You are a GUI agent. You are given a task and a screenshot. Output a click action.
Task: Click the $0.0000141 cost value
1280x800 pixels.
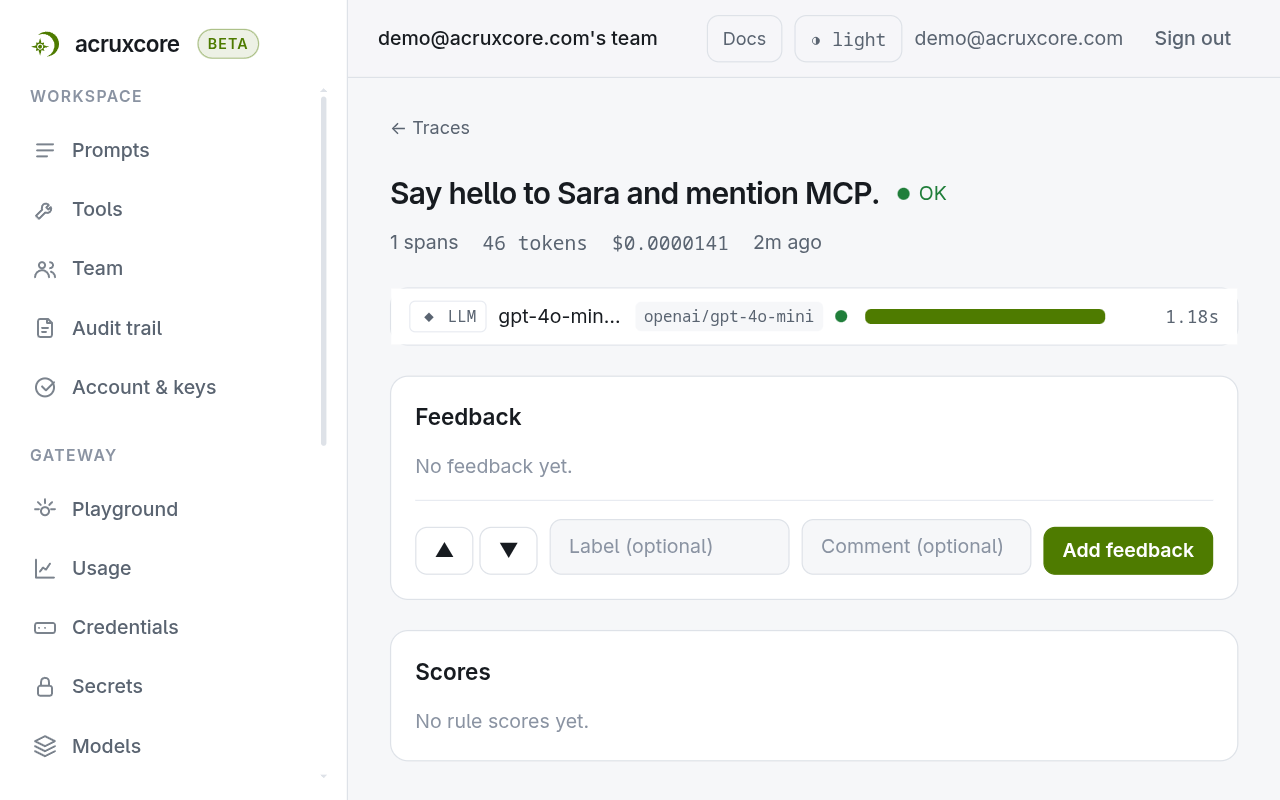tap(670, 243)
